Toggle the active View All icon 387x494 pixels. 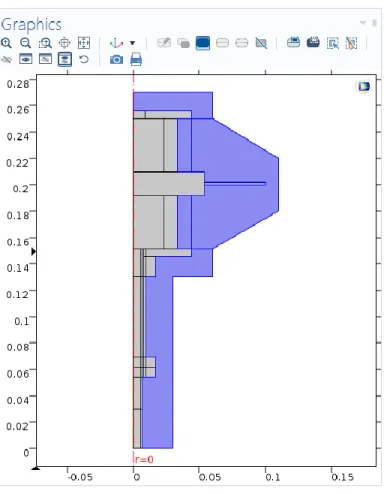[65, 59]
